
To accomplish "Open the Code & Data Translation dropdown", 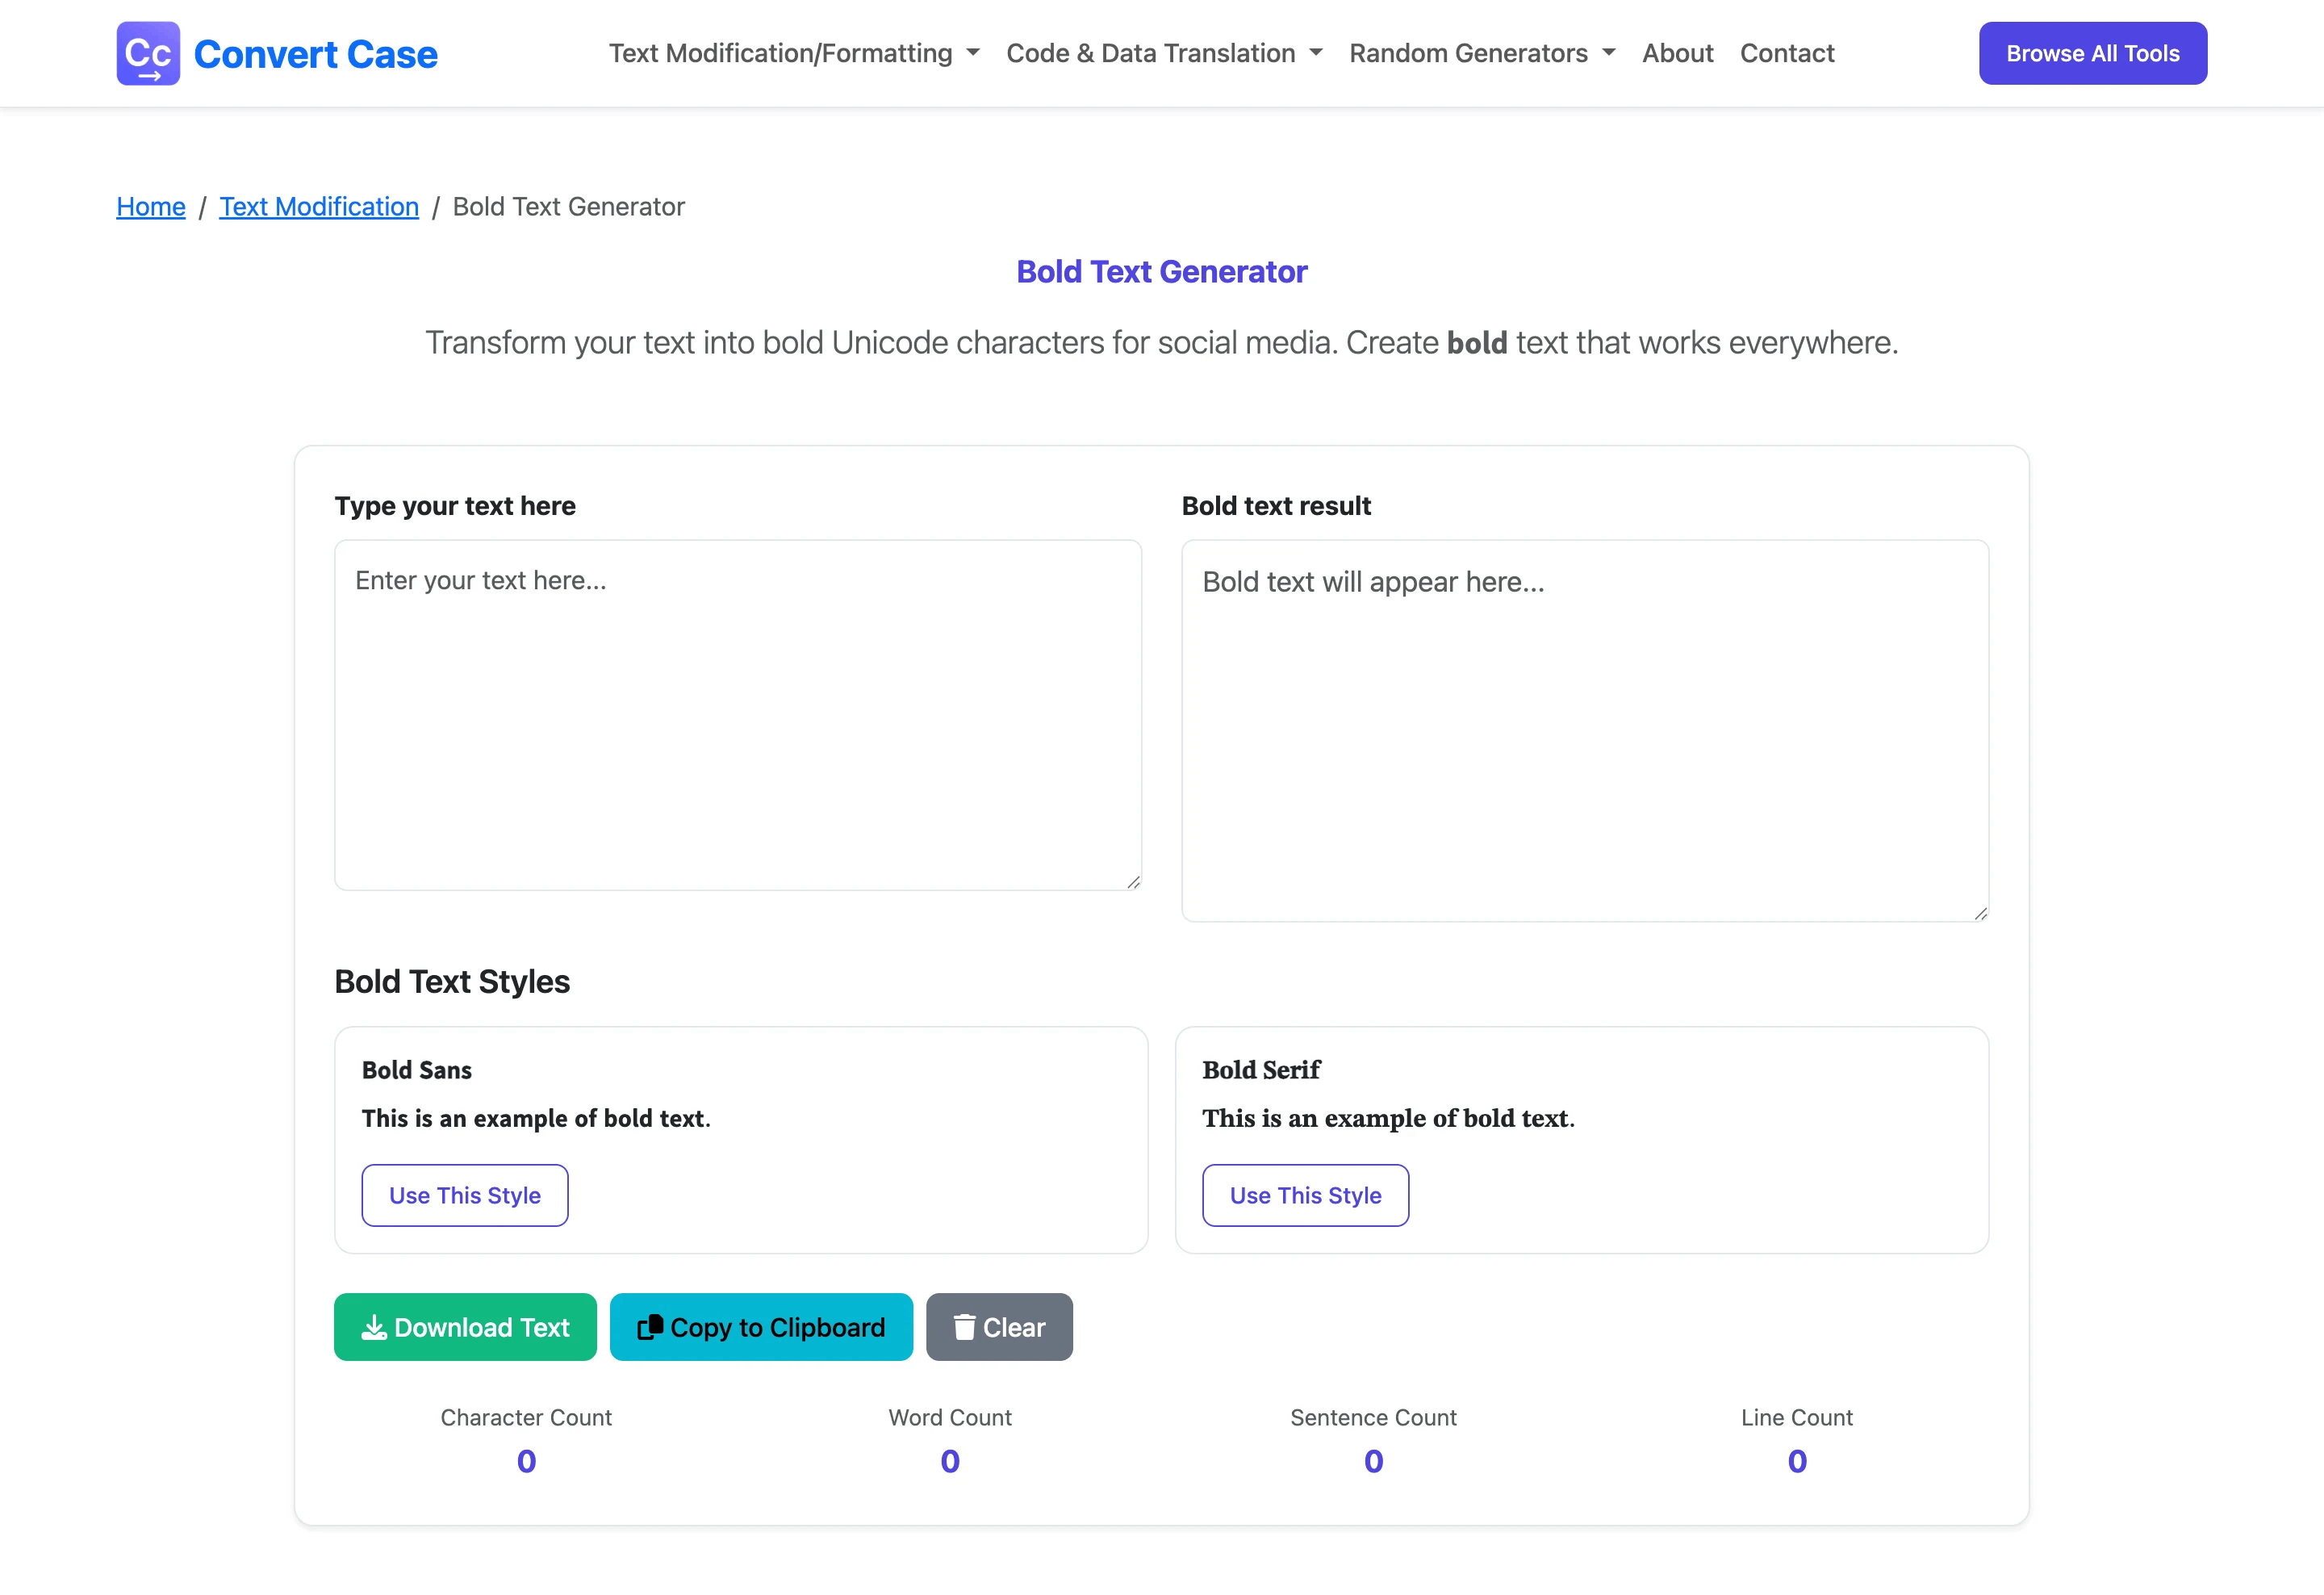I will [x=1164, y=54].
